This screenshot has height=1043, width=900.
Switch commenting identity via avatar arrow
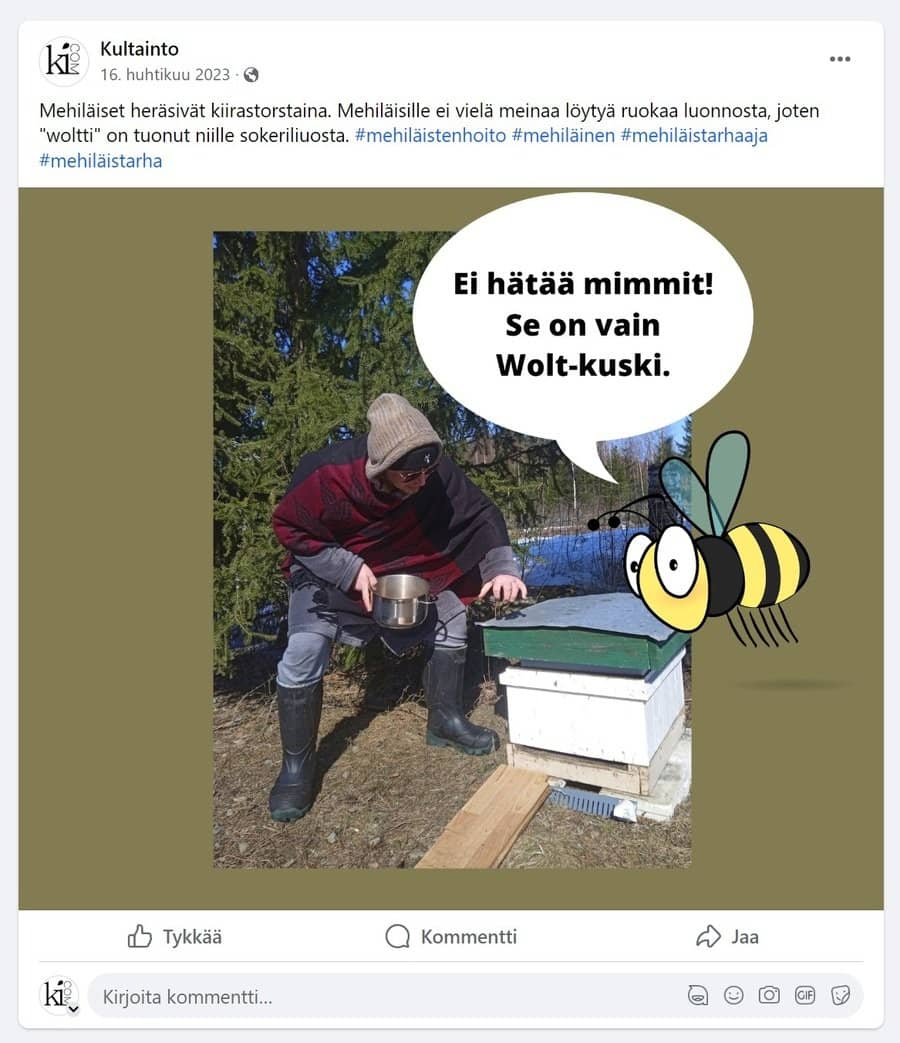[x=73, y=1009]
